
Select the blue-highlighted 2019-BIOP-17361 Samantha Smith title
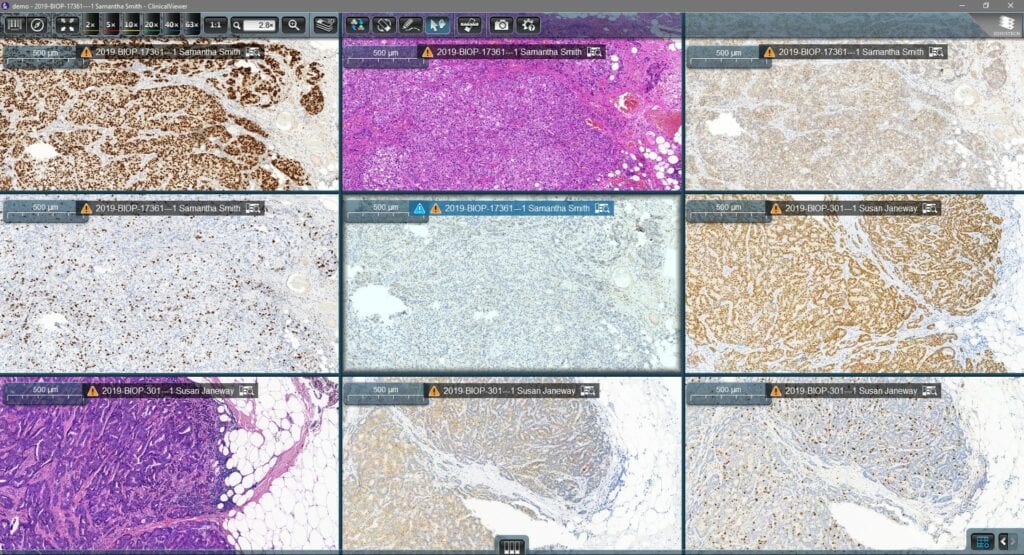(517, 208)
